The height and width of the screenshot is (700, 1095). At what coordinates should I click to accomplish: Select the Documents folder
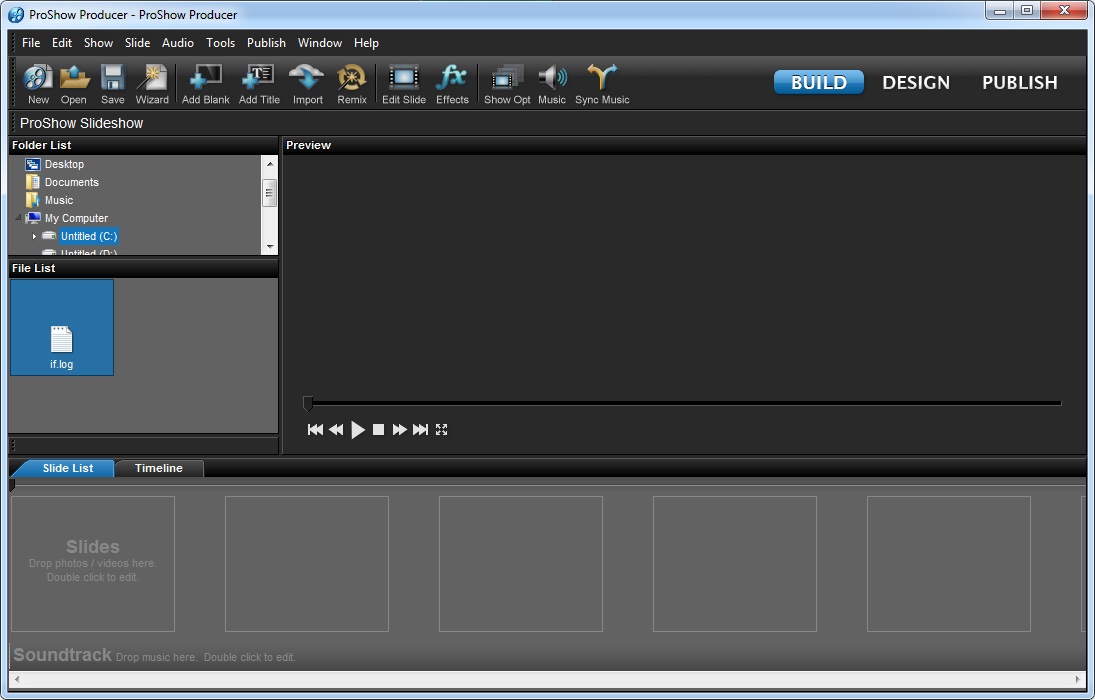62,182
